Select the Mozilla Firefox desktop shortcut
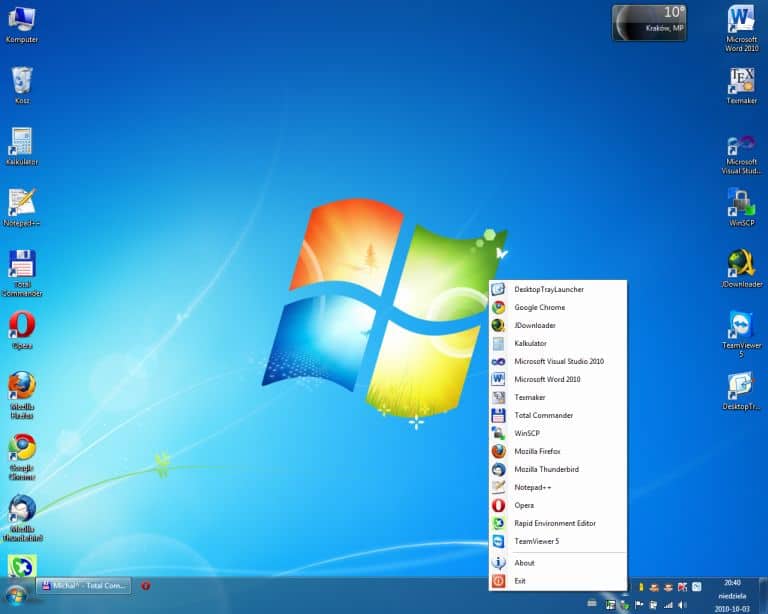 (x=22, y=396)
